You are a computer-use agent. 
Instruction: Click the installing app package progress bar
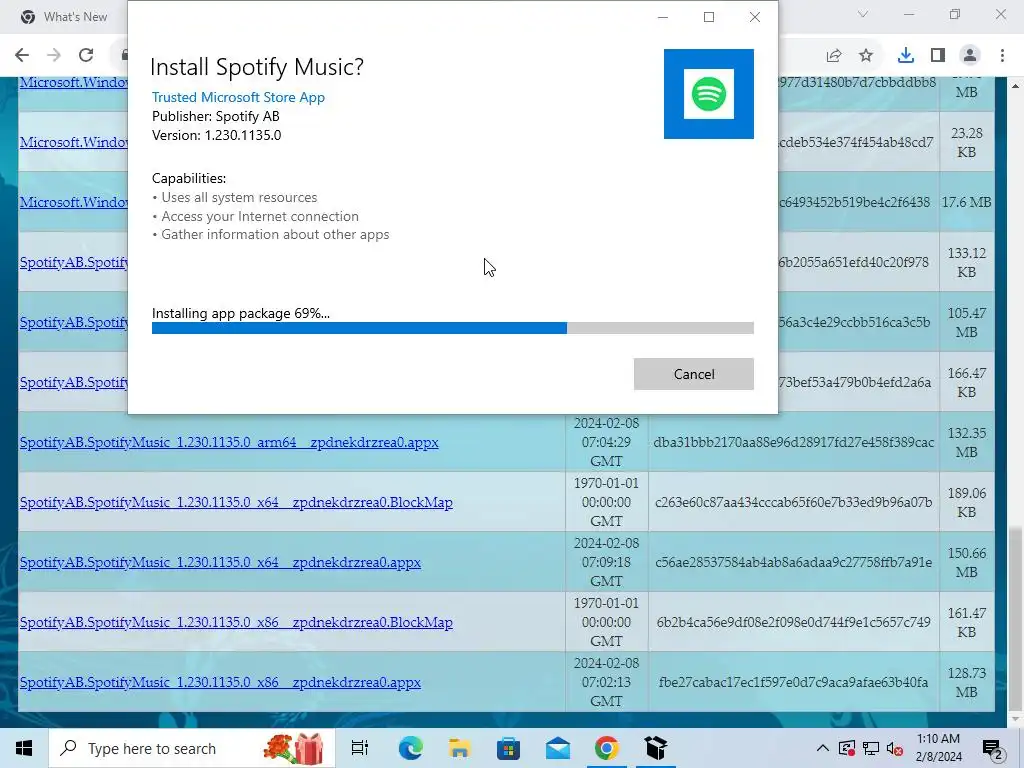coord(453,328)
